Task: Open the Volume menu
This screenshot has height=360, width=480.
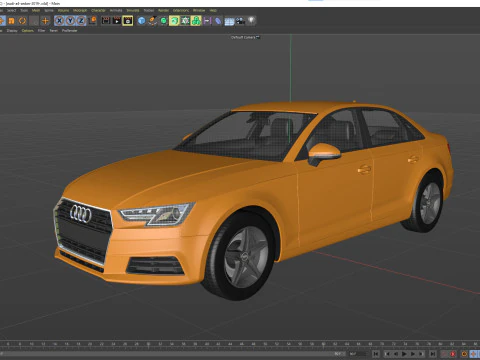Action: [x=63, y=10]
